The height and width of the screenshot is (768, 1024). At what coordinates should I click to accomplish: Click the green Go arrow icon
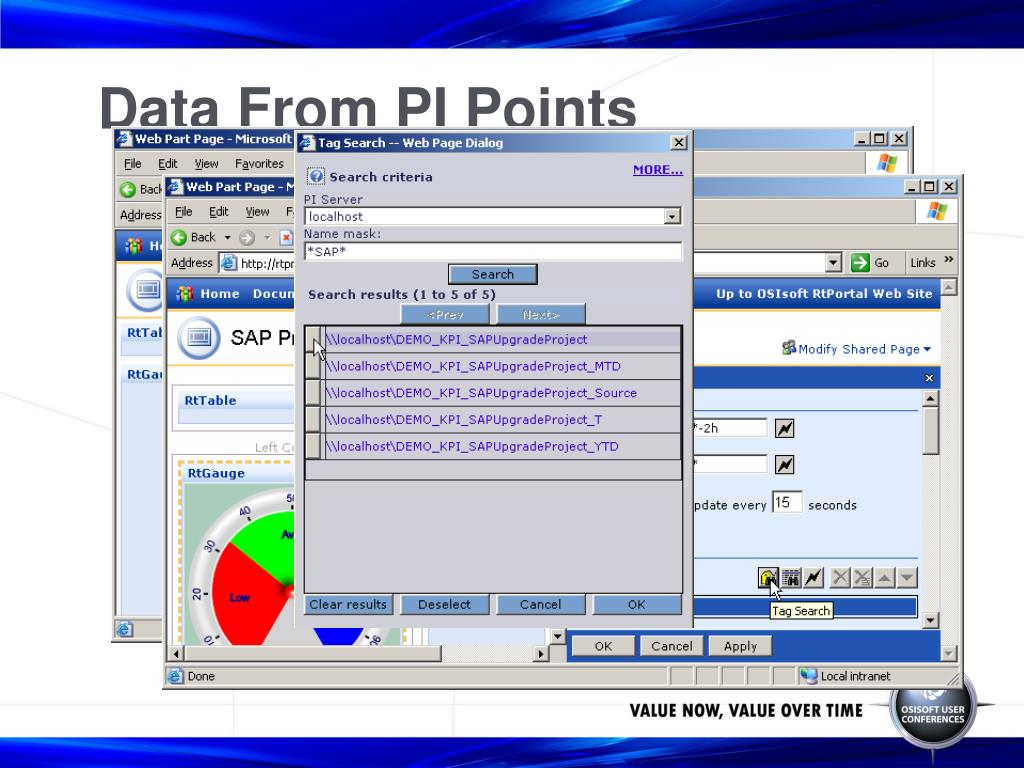pos(860,263)
